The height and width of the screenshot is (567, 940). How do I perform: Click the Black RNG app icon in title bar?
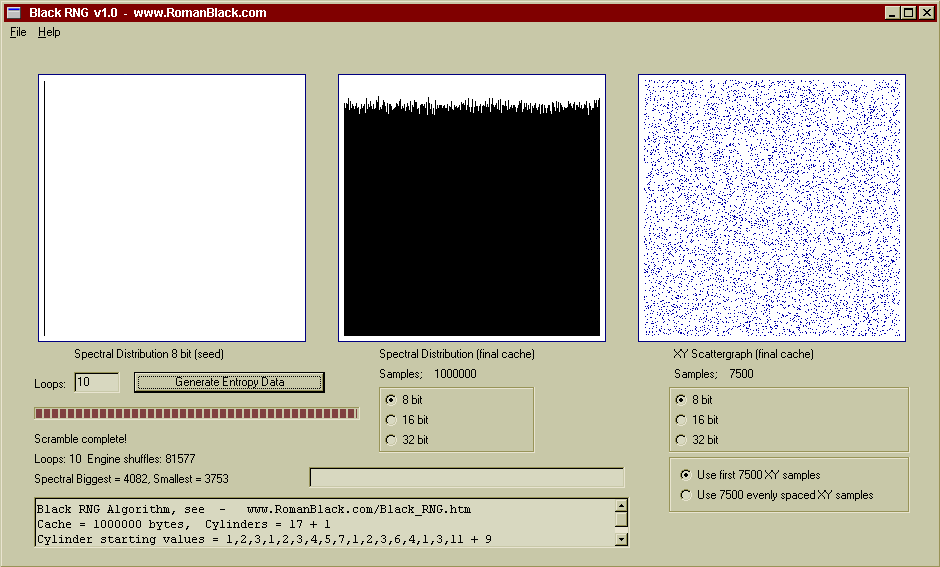pyautogui.click(x=14, y=13)
